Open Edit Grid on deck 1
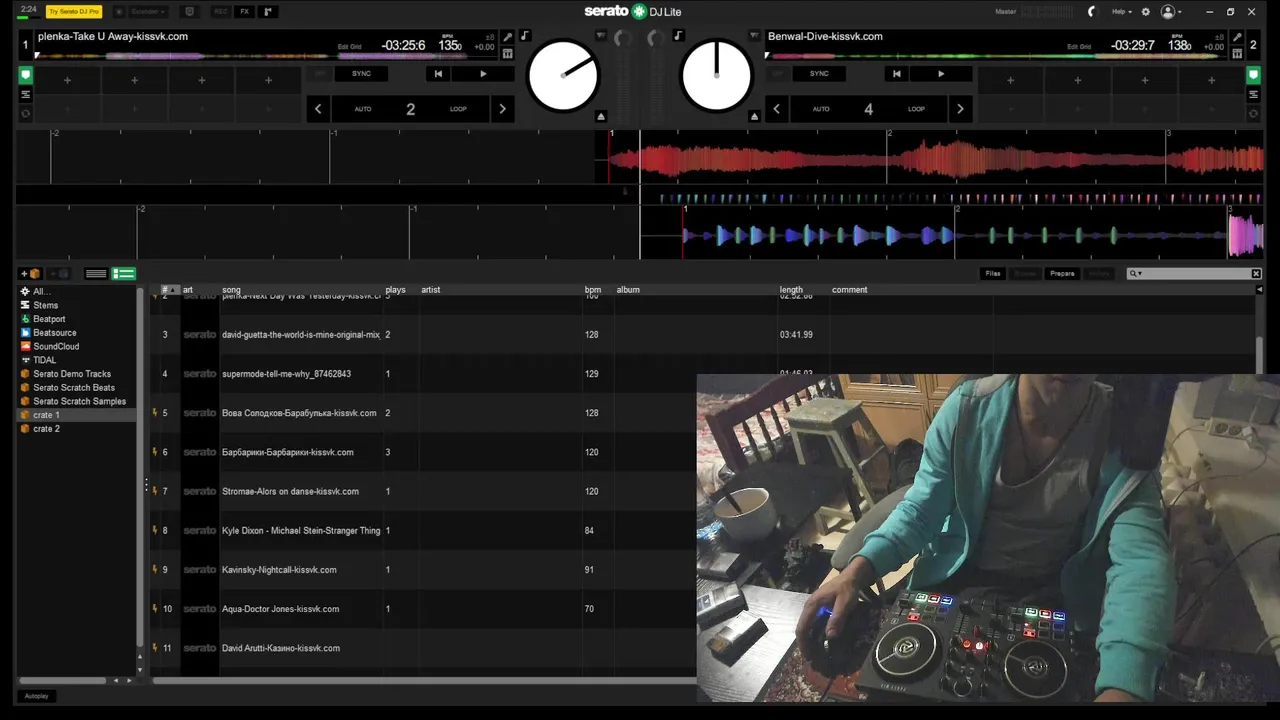Viewport: 1280px width, 720px height. tap(350, 47)
